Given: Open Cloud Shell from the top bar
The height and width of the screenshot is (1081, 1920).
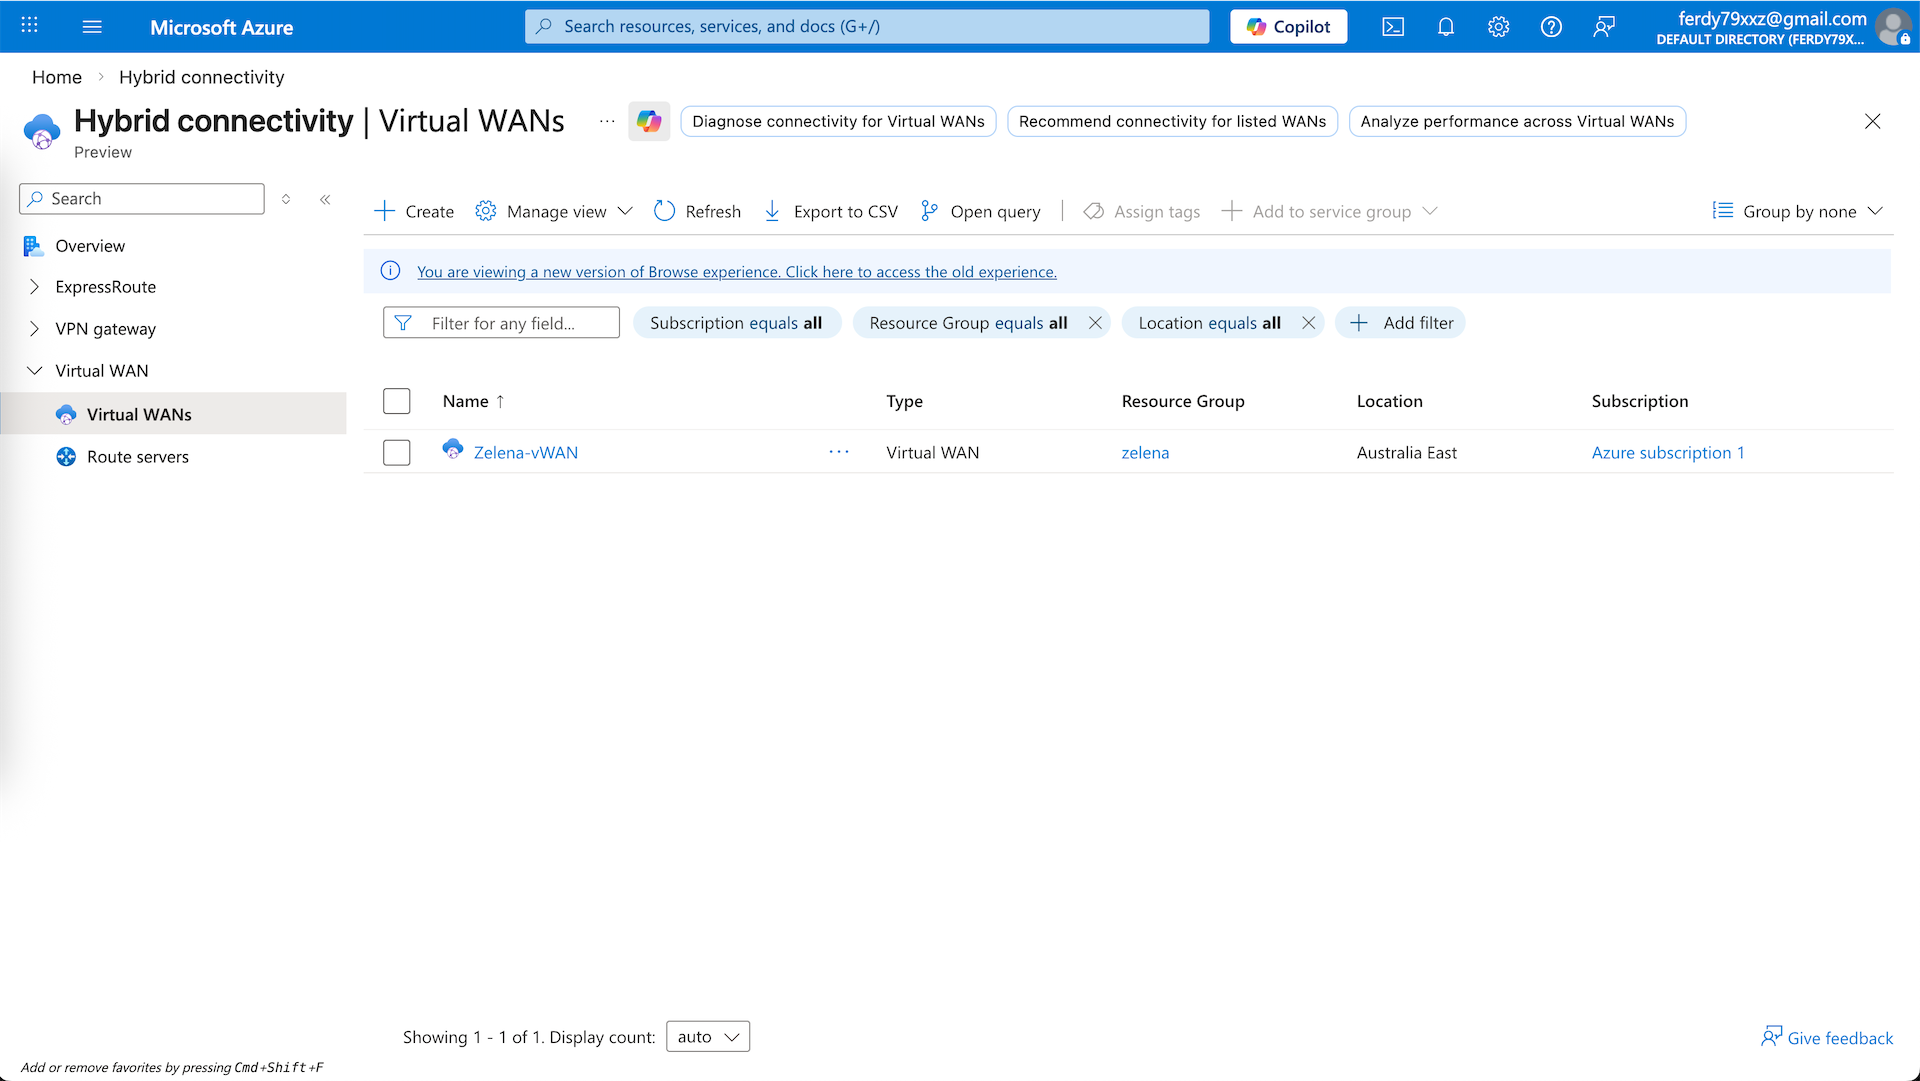Looking at the screenshot, I should point(1393,27).
